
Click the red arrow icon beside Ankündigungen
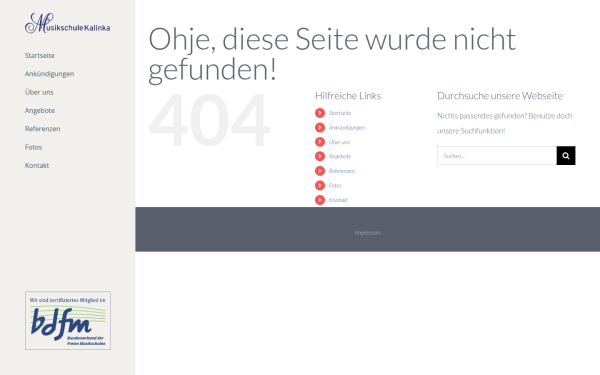coord(320,127)
